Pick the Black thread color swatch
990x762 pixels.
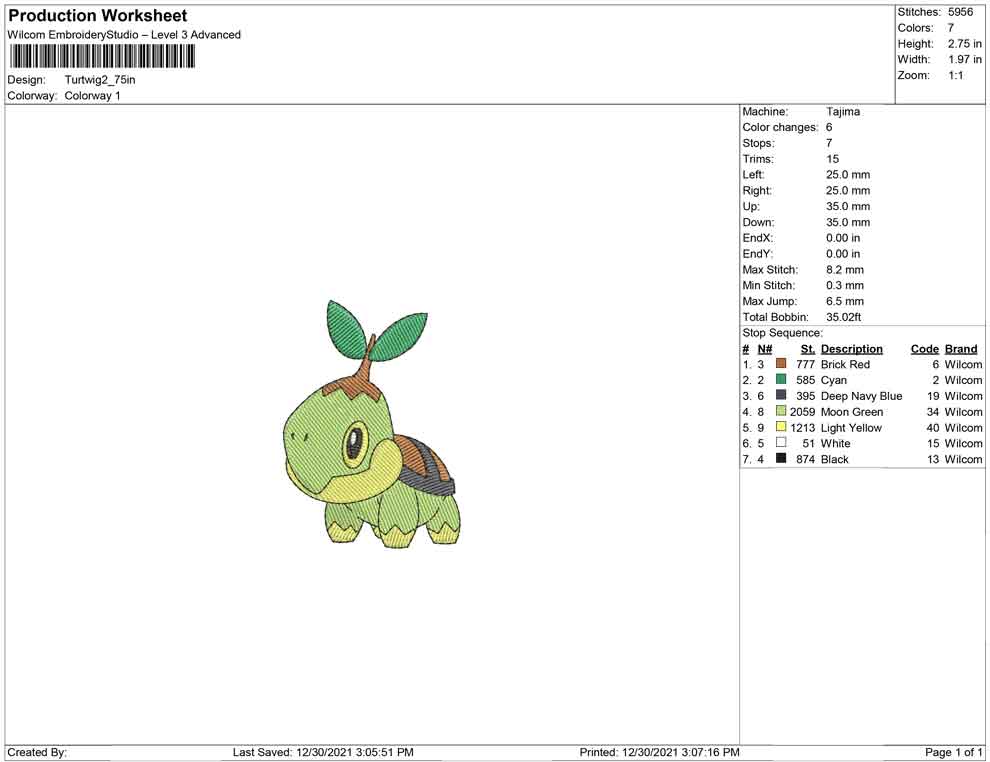(x=781, y=458)
